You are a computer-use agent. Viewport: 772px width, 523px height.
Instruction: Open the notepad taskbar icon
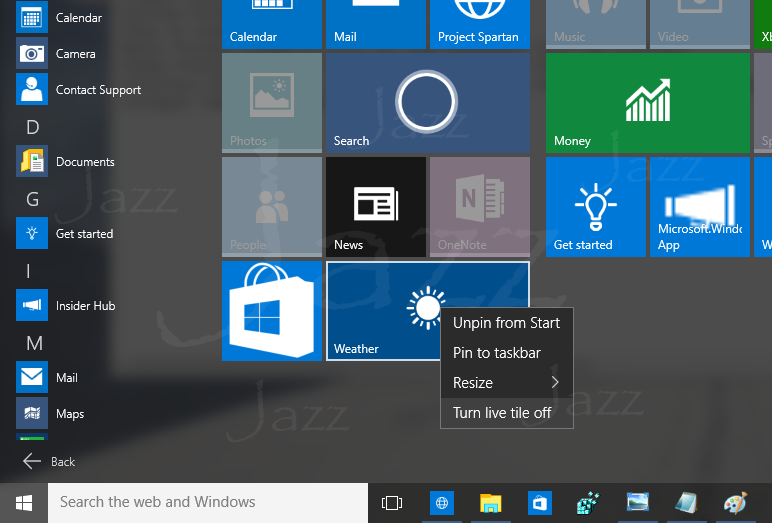[x=686, y=503]
